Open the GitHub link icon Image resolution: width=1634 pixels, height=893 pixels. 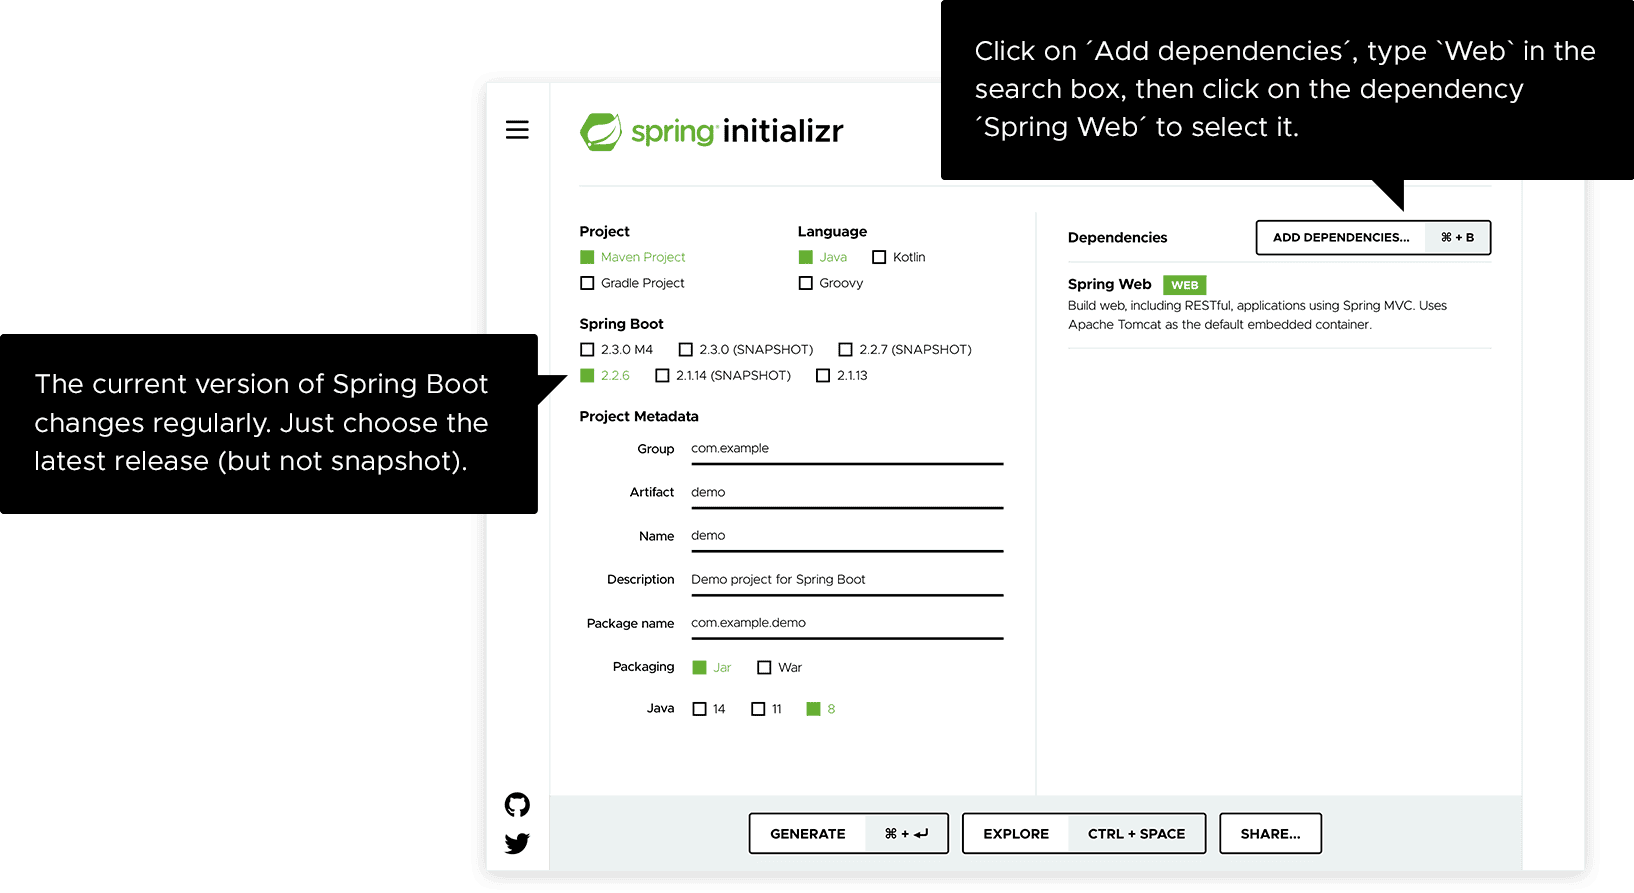tap(517, 805)
